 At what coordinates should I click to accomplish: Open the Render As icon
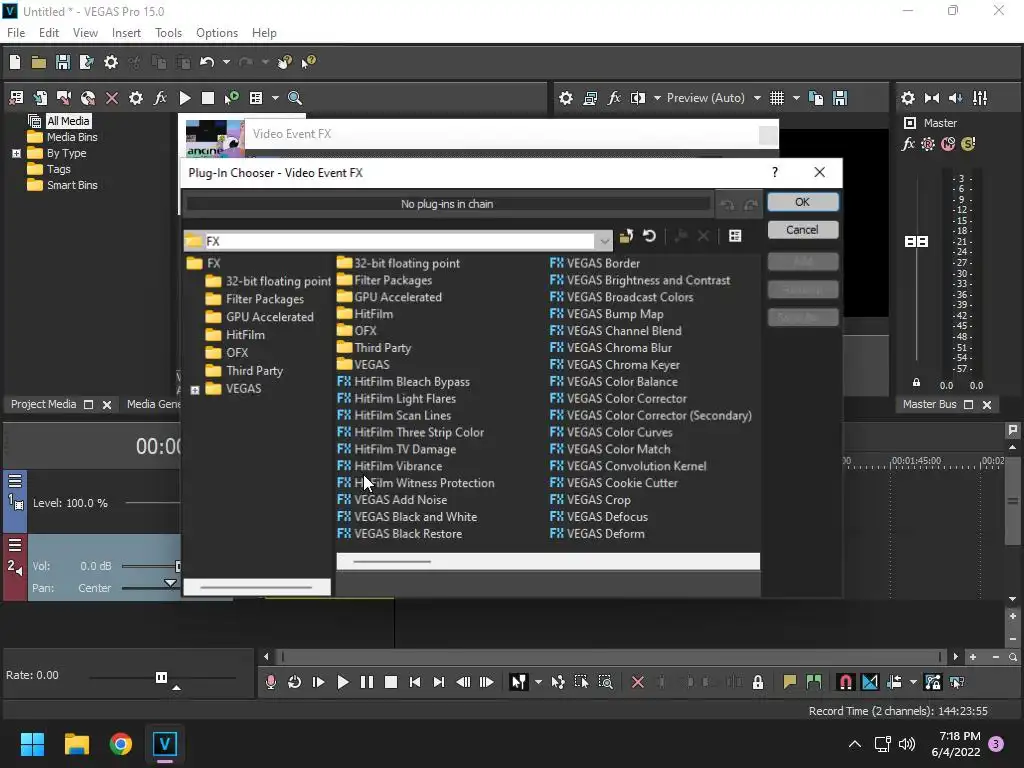tap(86, 62)
